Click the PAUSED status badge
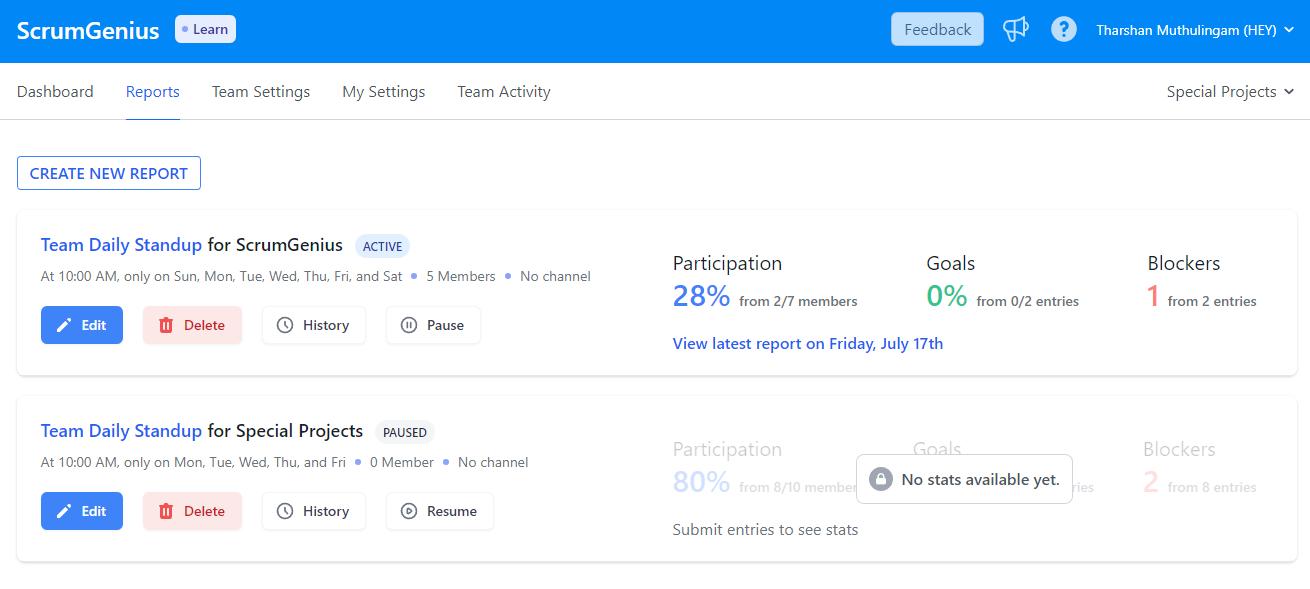1310x589 pixels. [x=405, y=432]
